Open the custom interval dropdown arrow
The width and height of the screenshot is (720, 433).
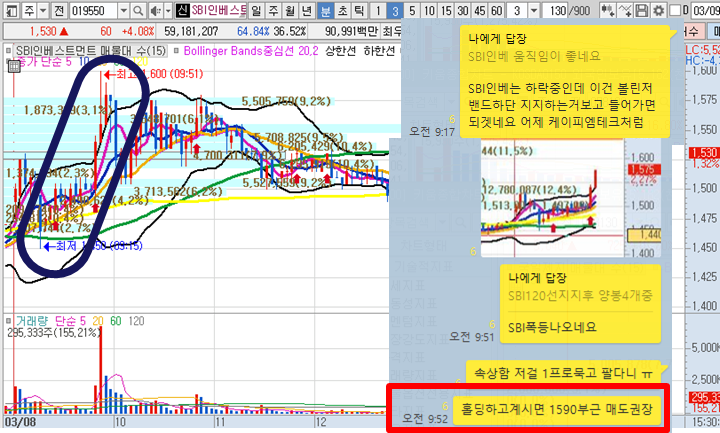coord(534,10)
